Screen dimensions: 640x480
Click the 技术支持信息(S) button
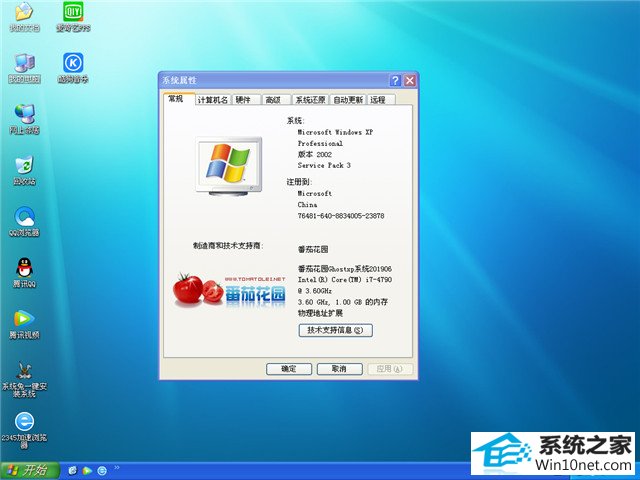click(x=336, y=330)
